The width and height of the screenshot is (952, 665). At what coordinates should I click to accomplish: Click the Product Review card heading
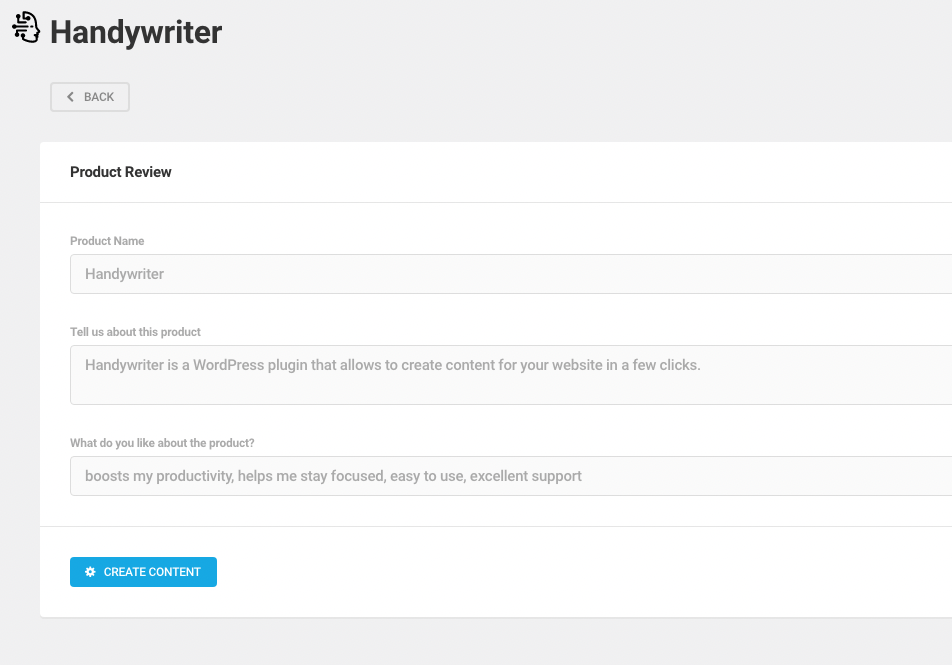(121, 172)
